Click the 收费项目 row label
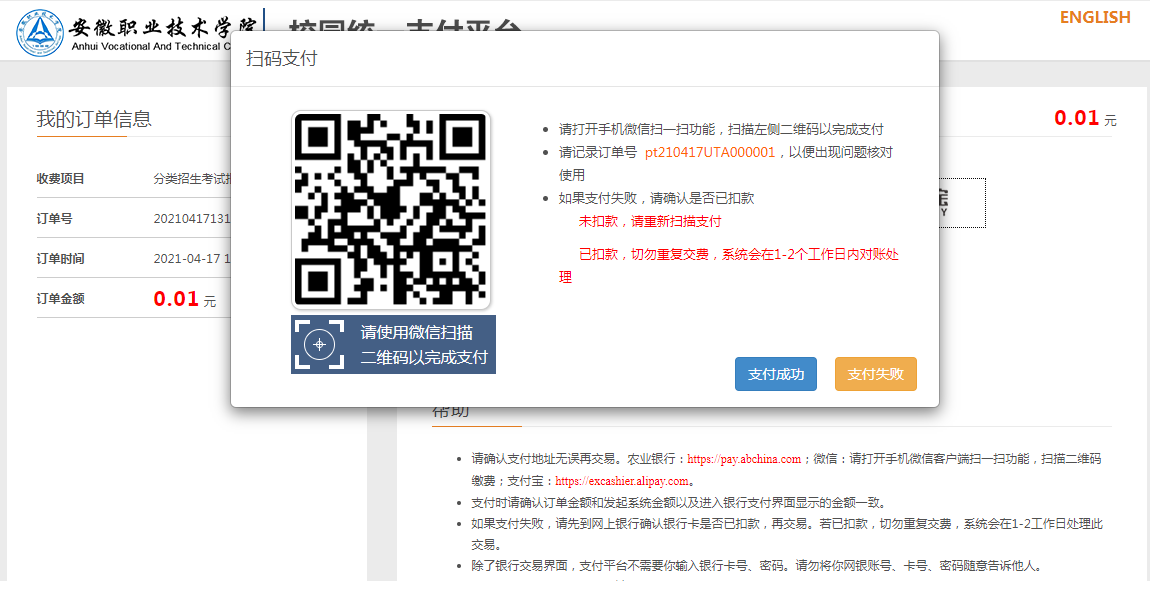Viewport: 1150px width, 590px height. click(61, 179)
